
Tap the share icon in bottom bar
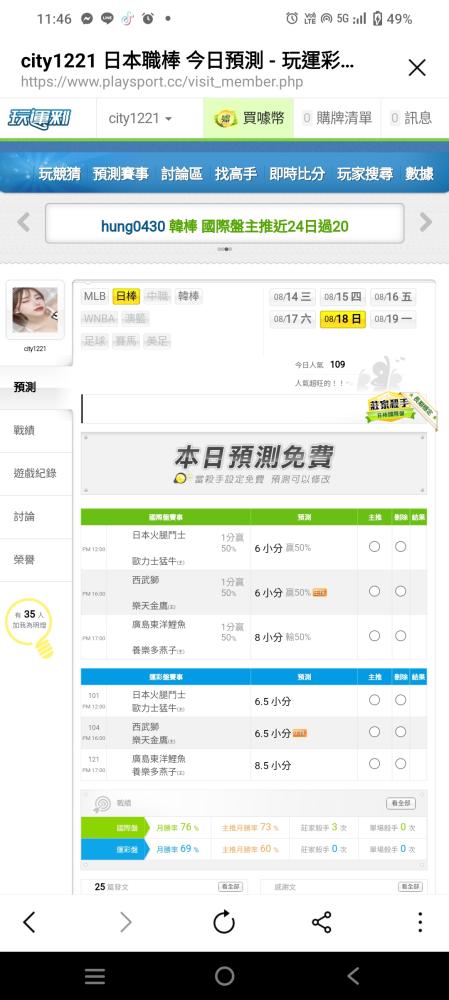321,922
